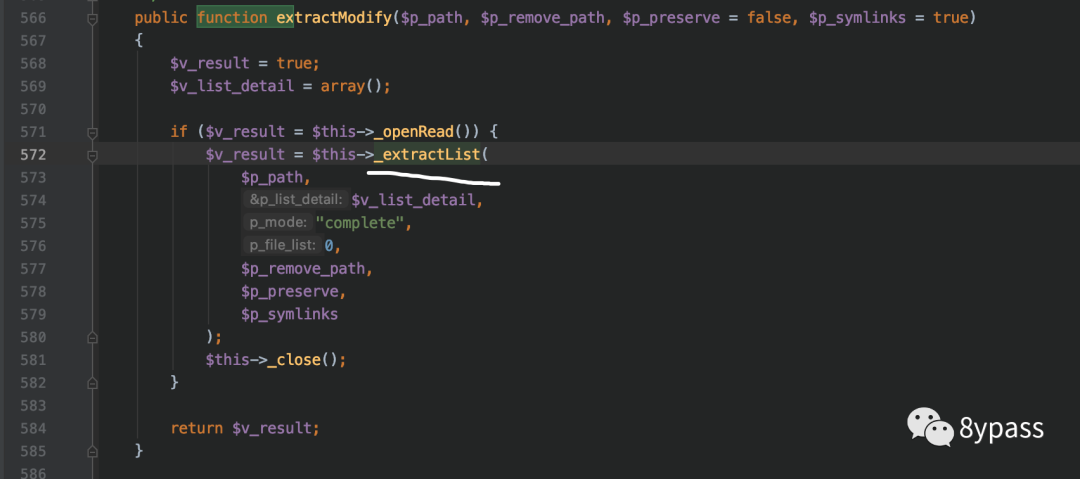Image resolution: width=1080 pixels, height=479 pixels.
Task: Click the return keyword on line 584
Action: click(196, 428)
